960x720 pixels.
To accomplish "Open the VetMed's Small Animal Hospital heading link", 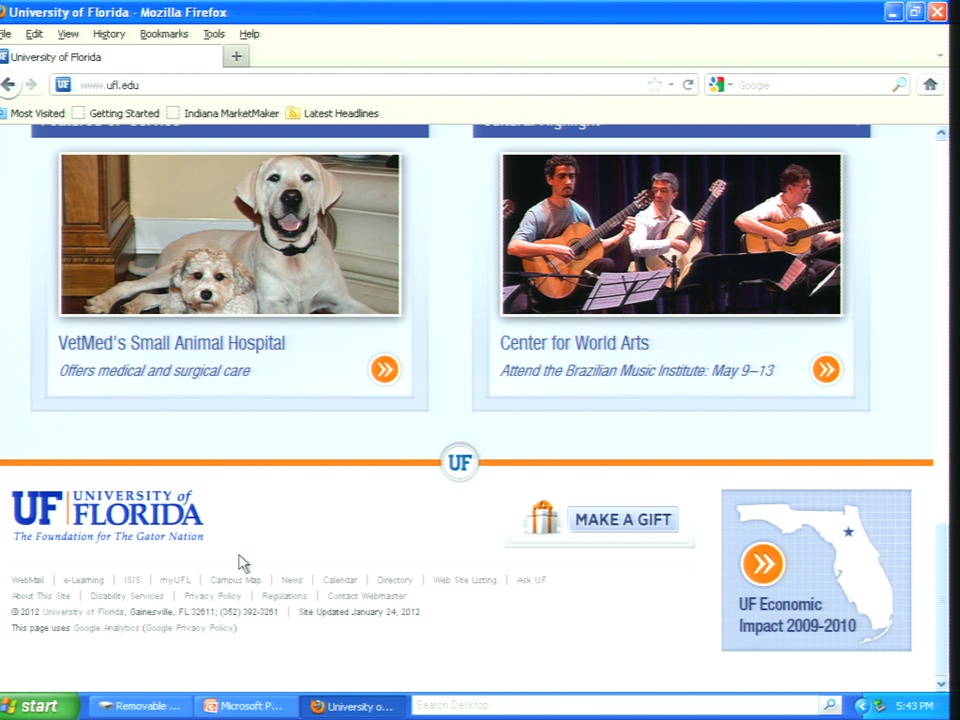I will 171,343.
